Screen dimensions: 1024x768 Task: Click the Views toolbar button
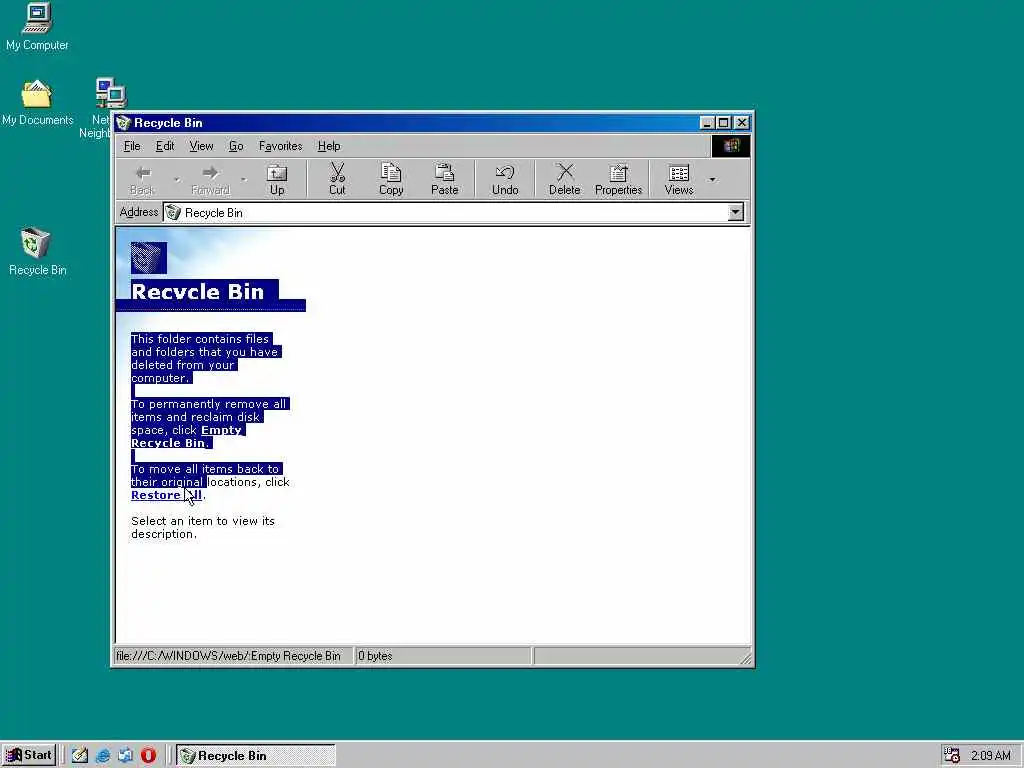679,179
